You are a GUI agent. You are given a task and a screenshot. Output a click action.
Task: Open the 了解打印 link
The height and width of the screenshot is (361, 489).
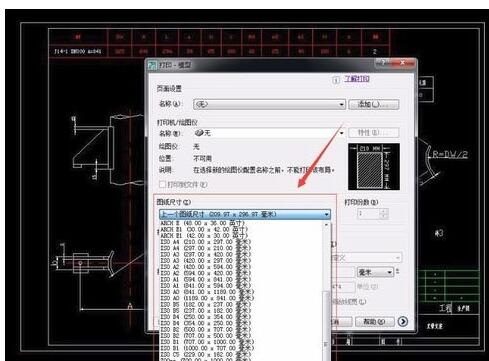click(357, 79)
